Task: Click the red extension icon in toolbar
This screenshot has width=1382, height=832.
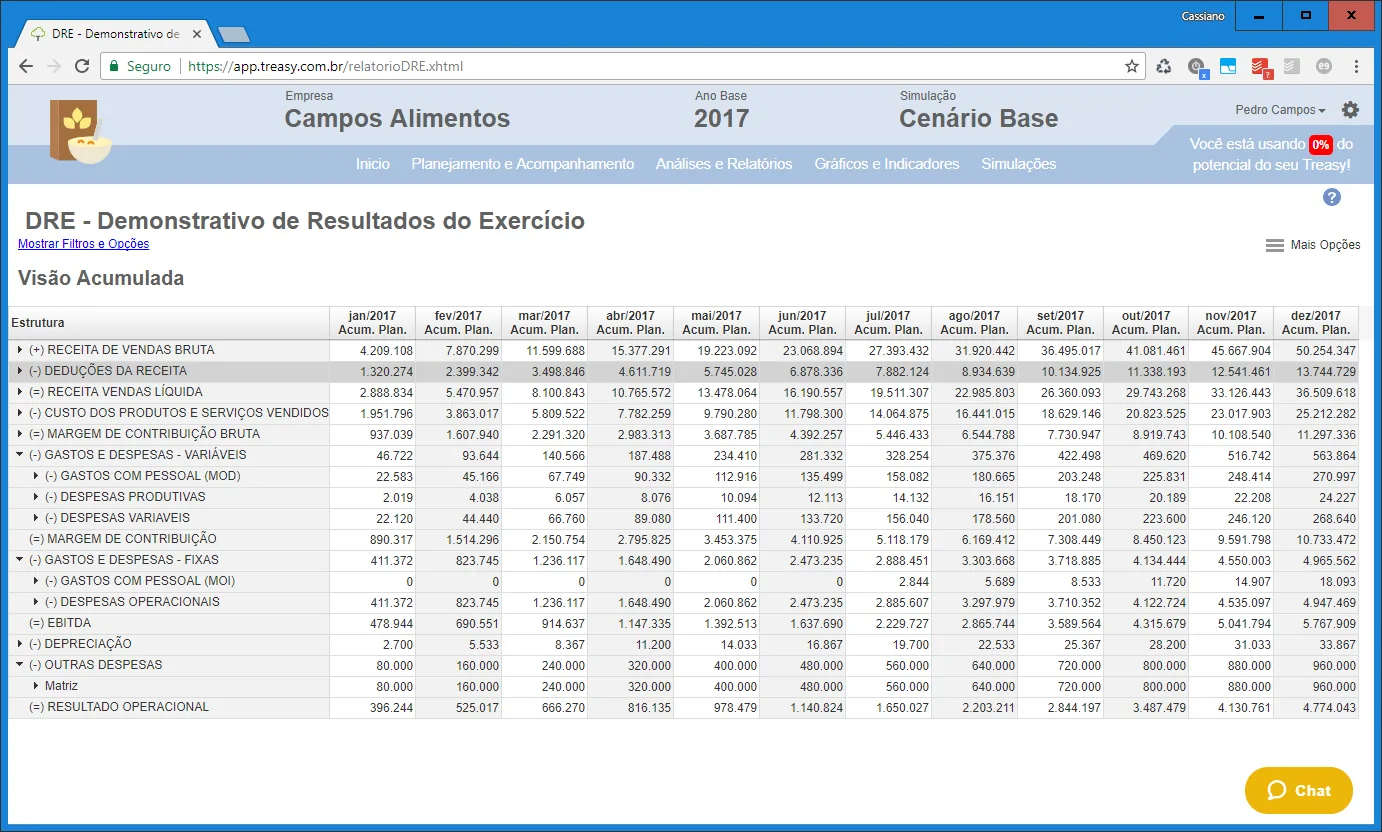Action: (1260, 67)
